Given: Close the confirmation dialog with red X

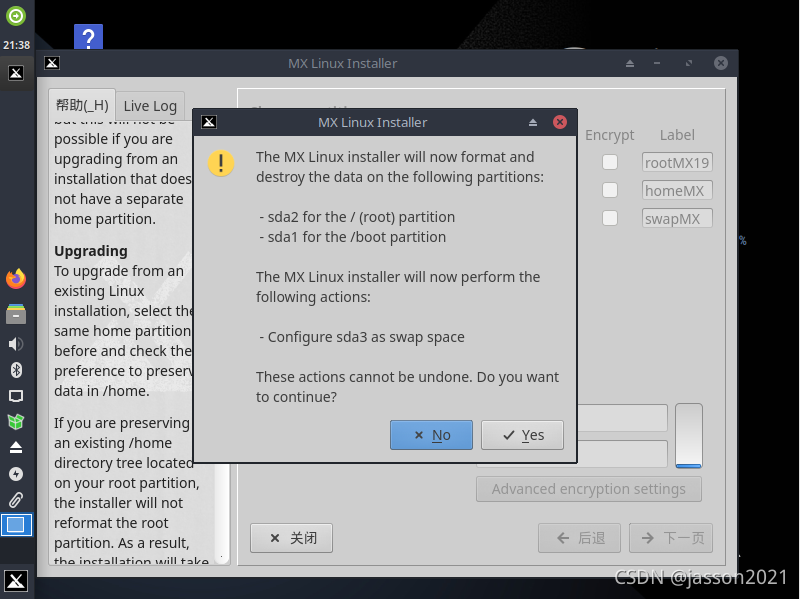Looking at the screenshot, I should tap(560, 122).
